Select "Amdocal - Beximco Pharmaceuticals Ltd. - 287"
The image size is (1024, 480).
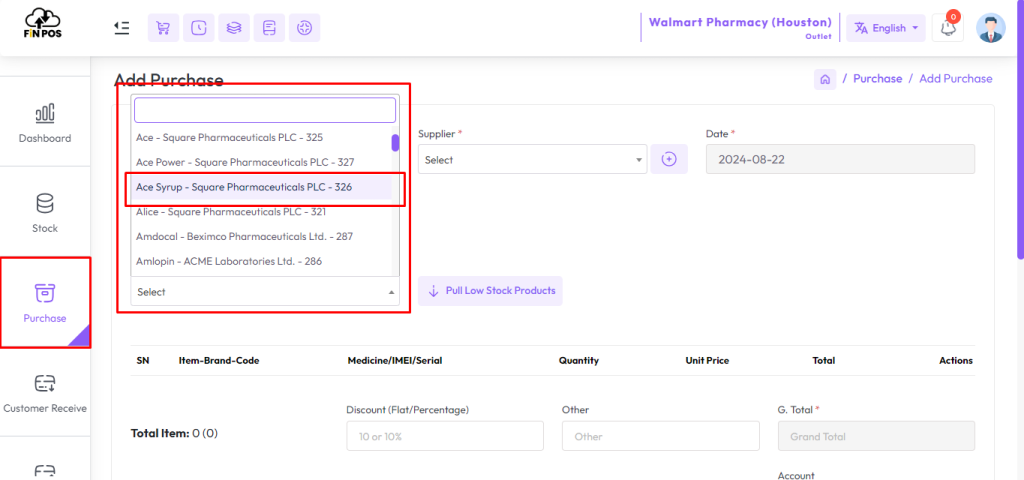[x=261, y=236]
